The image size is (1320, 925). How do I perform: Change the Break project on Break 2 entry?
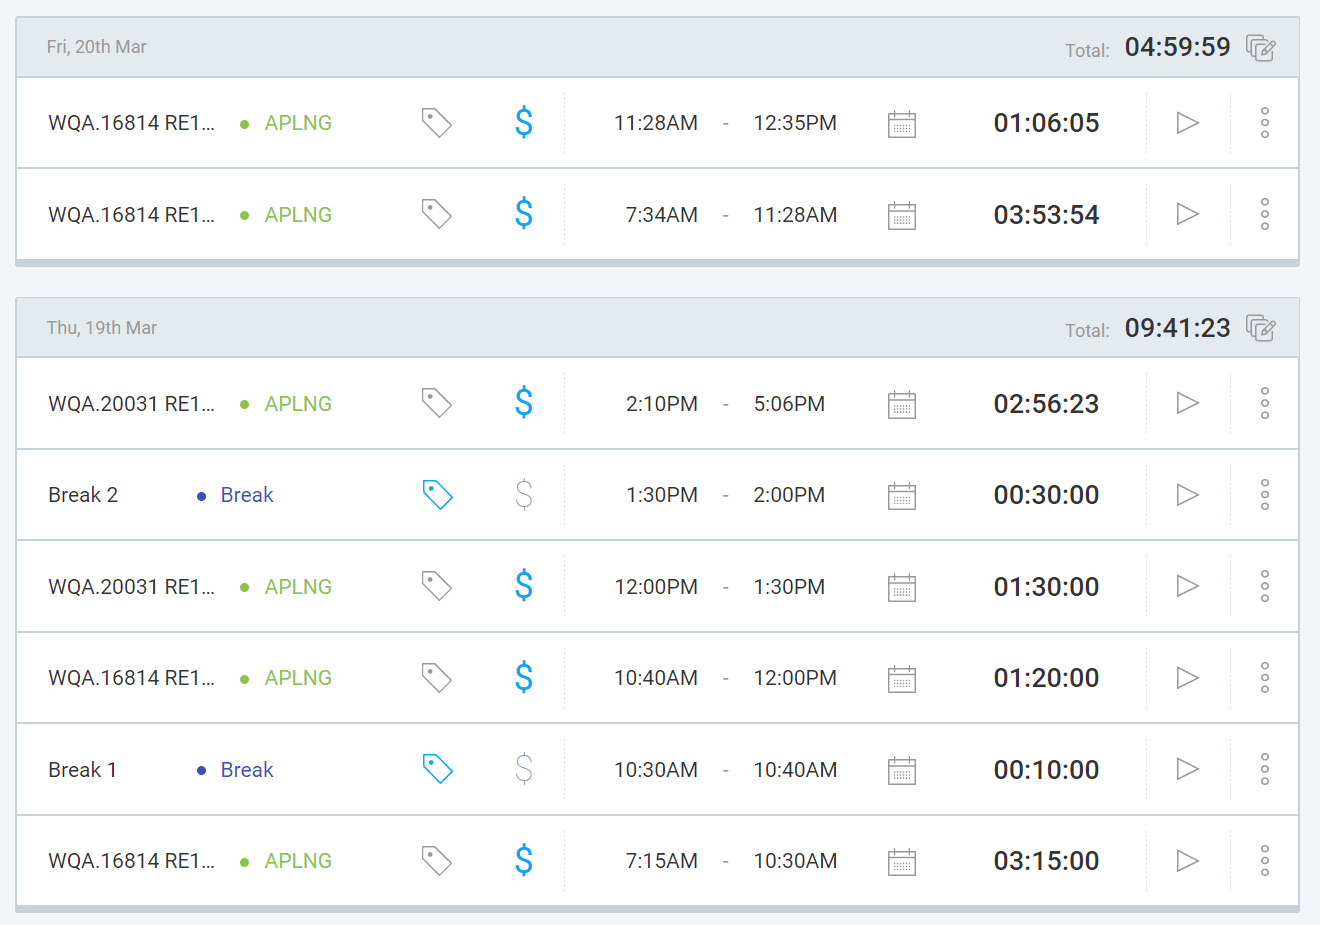236,495
